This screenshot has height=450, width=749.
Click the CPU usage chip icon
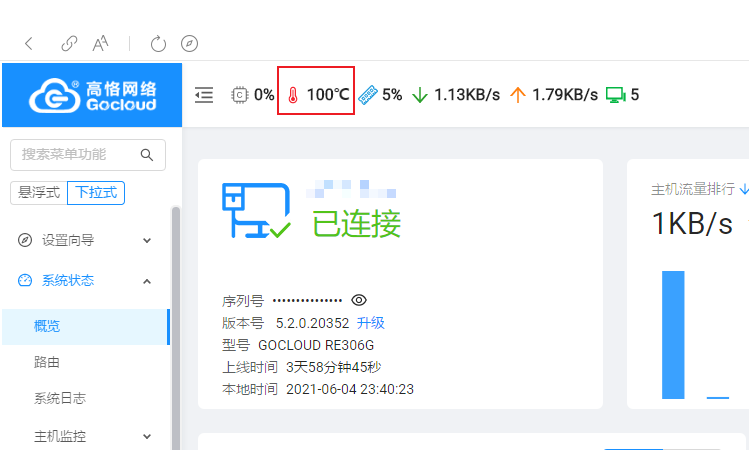tap(240, 95)
